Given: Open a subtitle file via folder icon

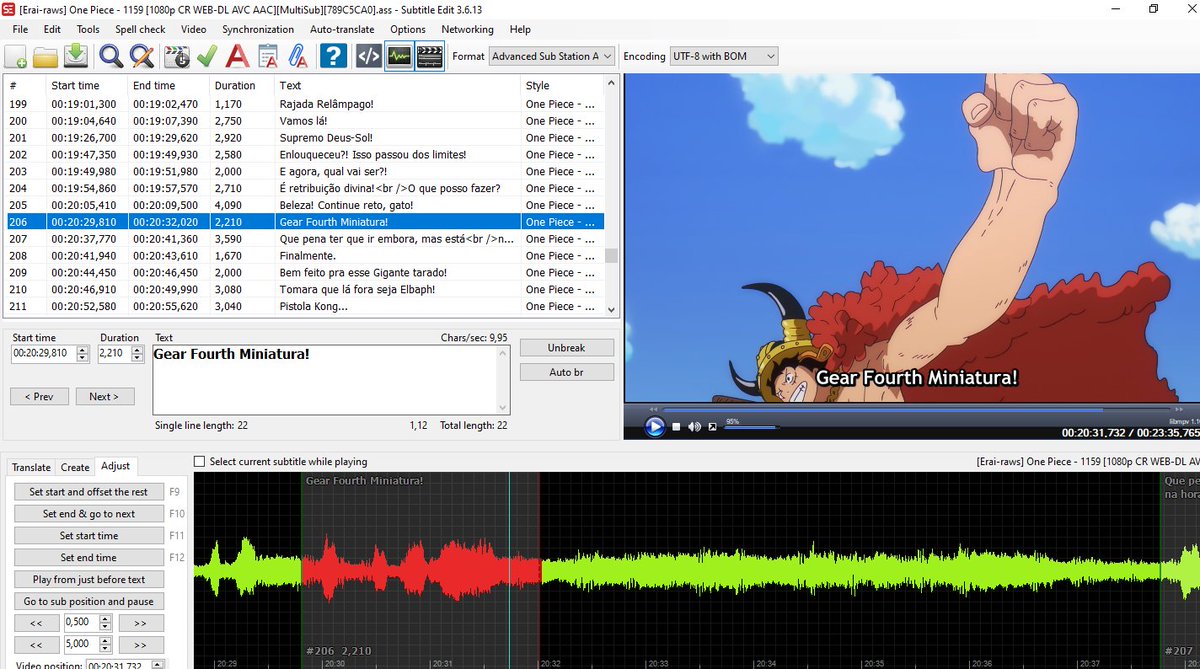Looking at the screenshot, I should point(45,57).
